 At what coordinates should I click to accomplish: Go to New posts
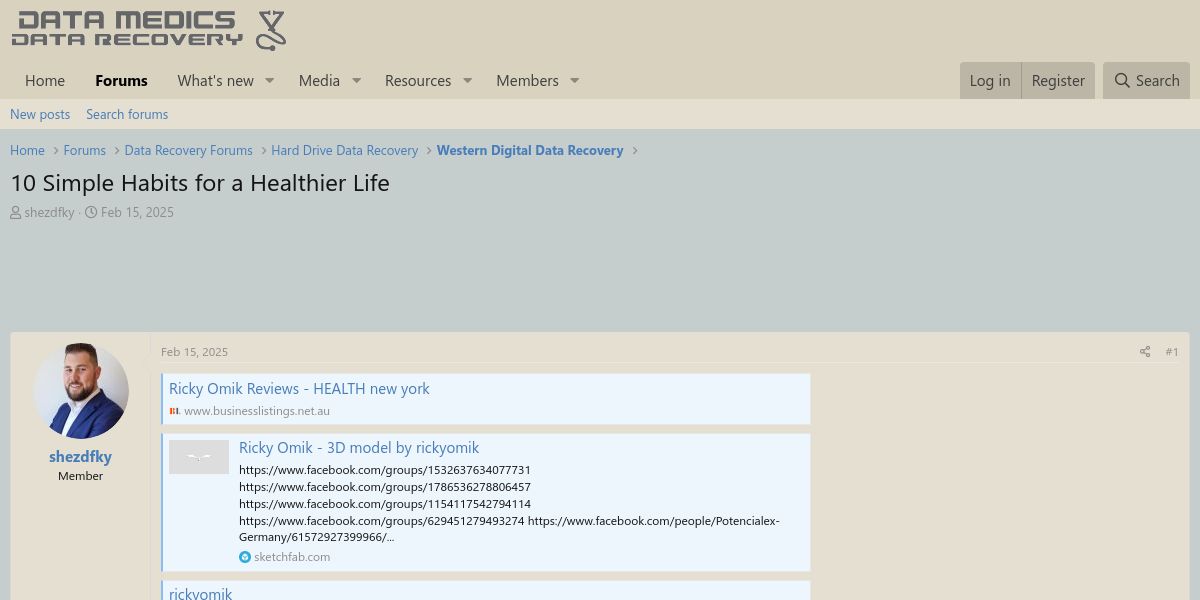click(40, 114)
